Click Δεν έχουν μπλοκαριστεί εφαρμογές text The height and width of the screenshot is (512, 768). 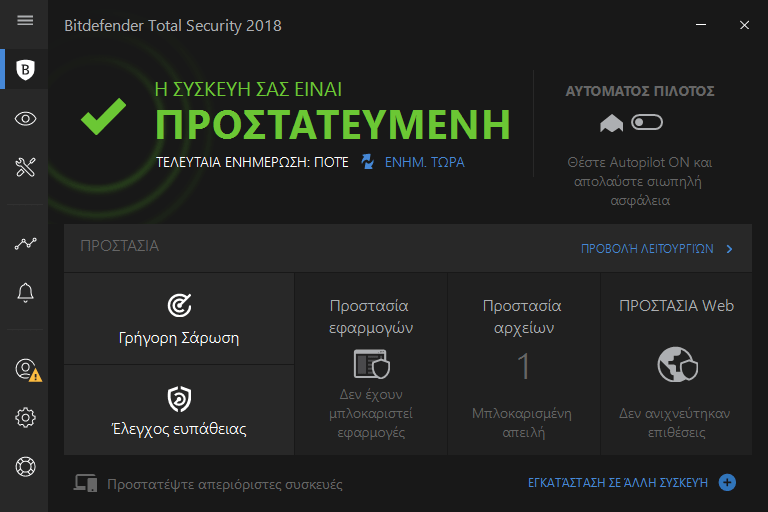click(x=371, y=414)
